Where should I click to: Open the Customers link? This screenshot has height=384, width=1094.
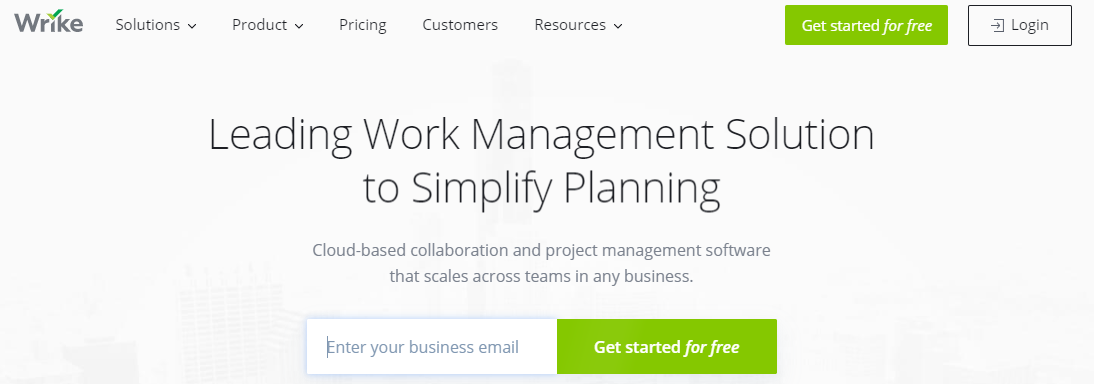tap(460, 25)
